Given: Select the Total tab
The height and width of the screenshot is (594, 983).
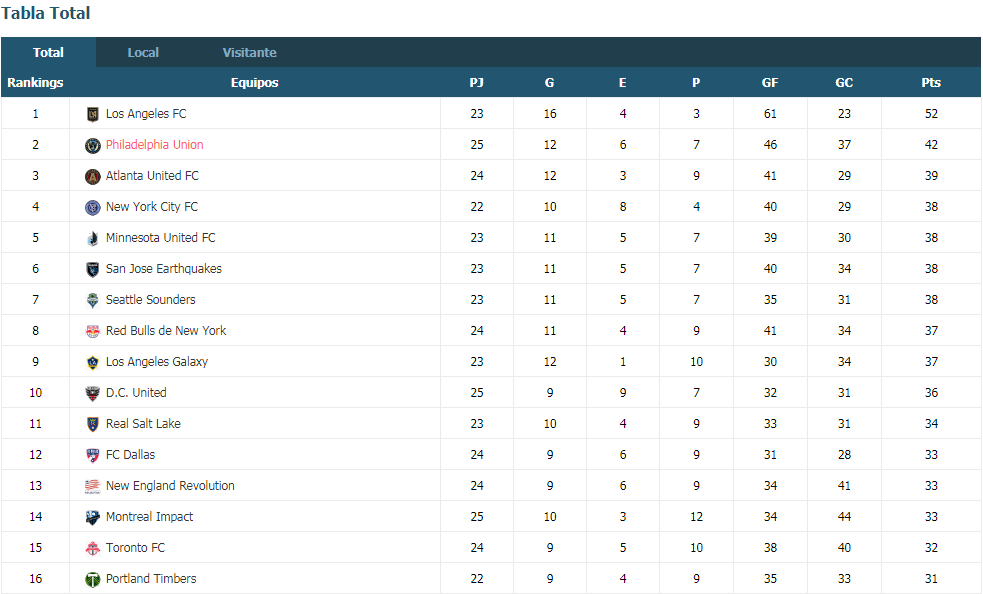Looking at the screenshot, I should (48, 53).
